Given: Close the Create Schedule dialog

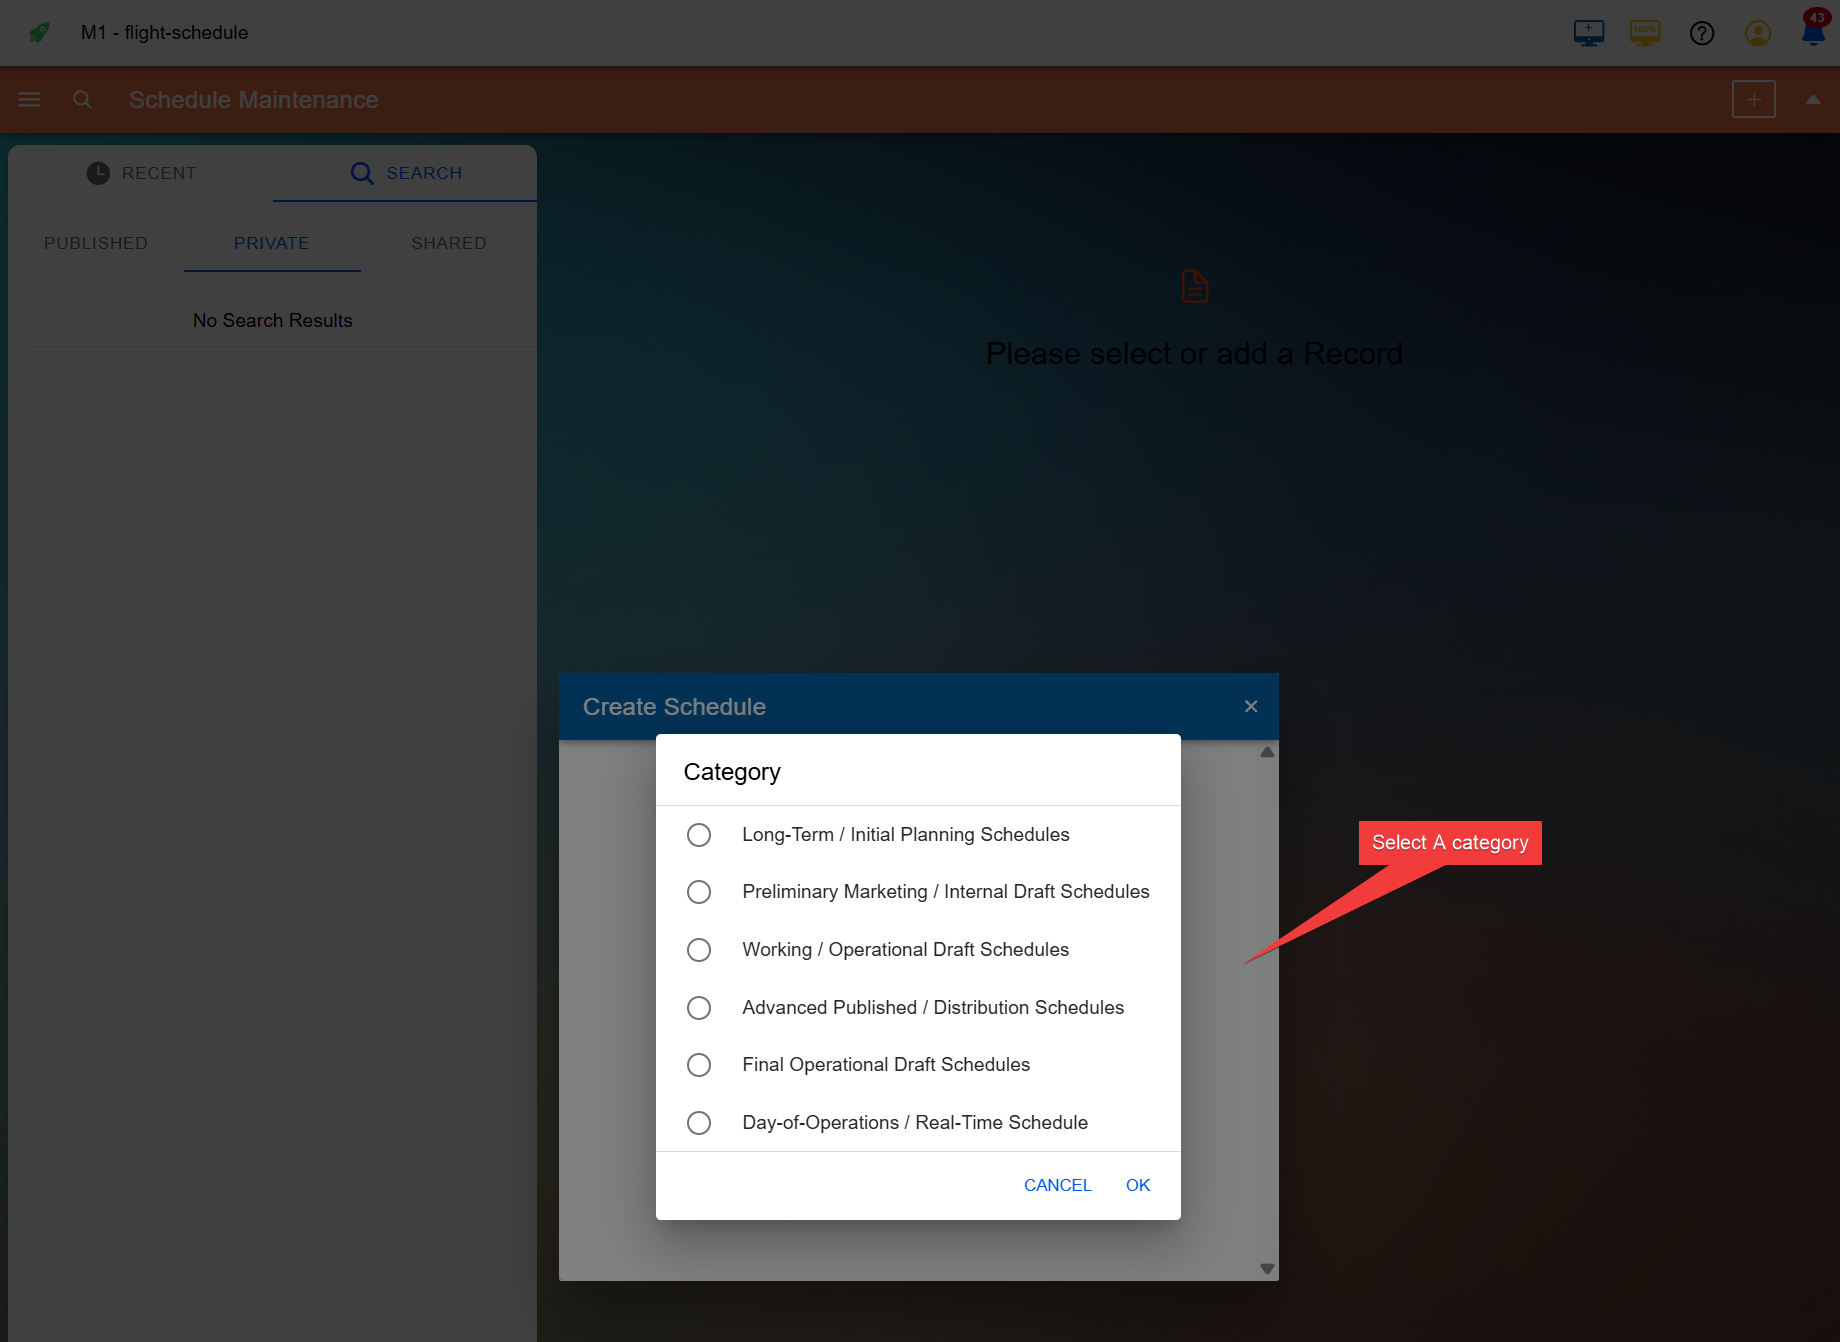Looking at the screenshot, I should 1250,706.
